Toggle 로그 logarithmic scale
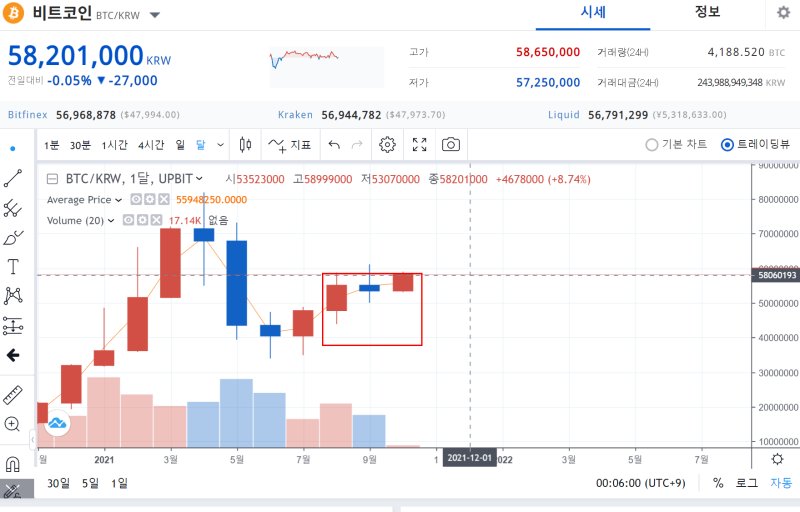Screen dimensions: 800x512 click(x=747, y=483)
